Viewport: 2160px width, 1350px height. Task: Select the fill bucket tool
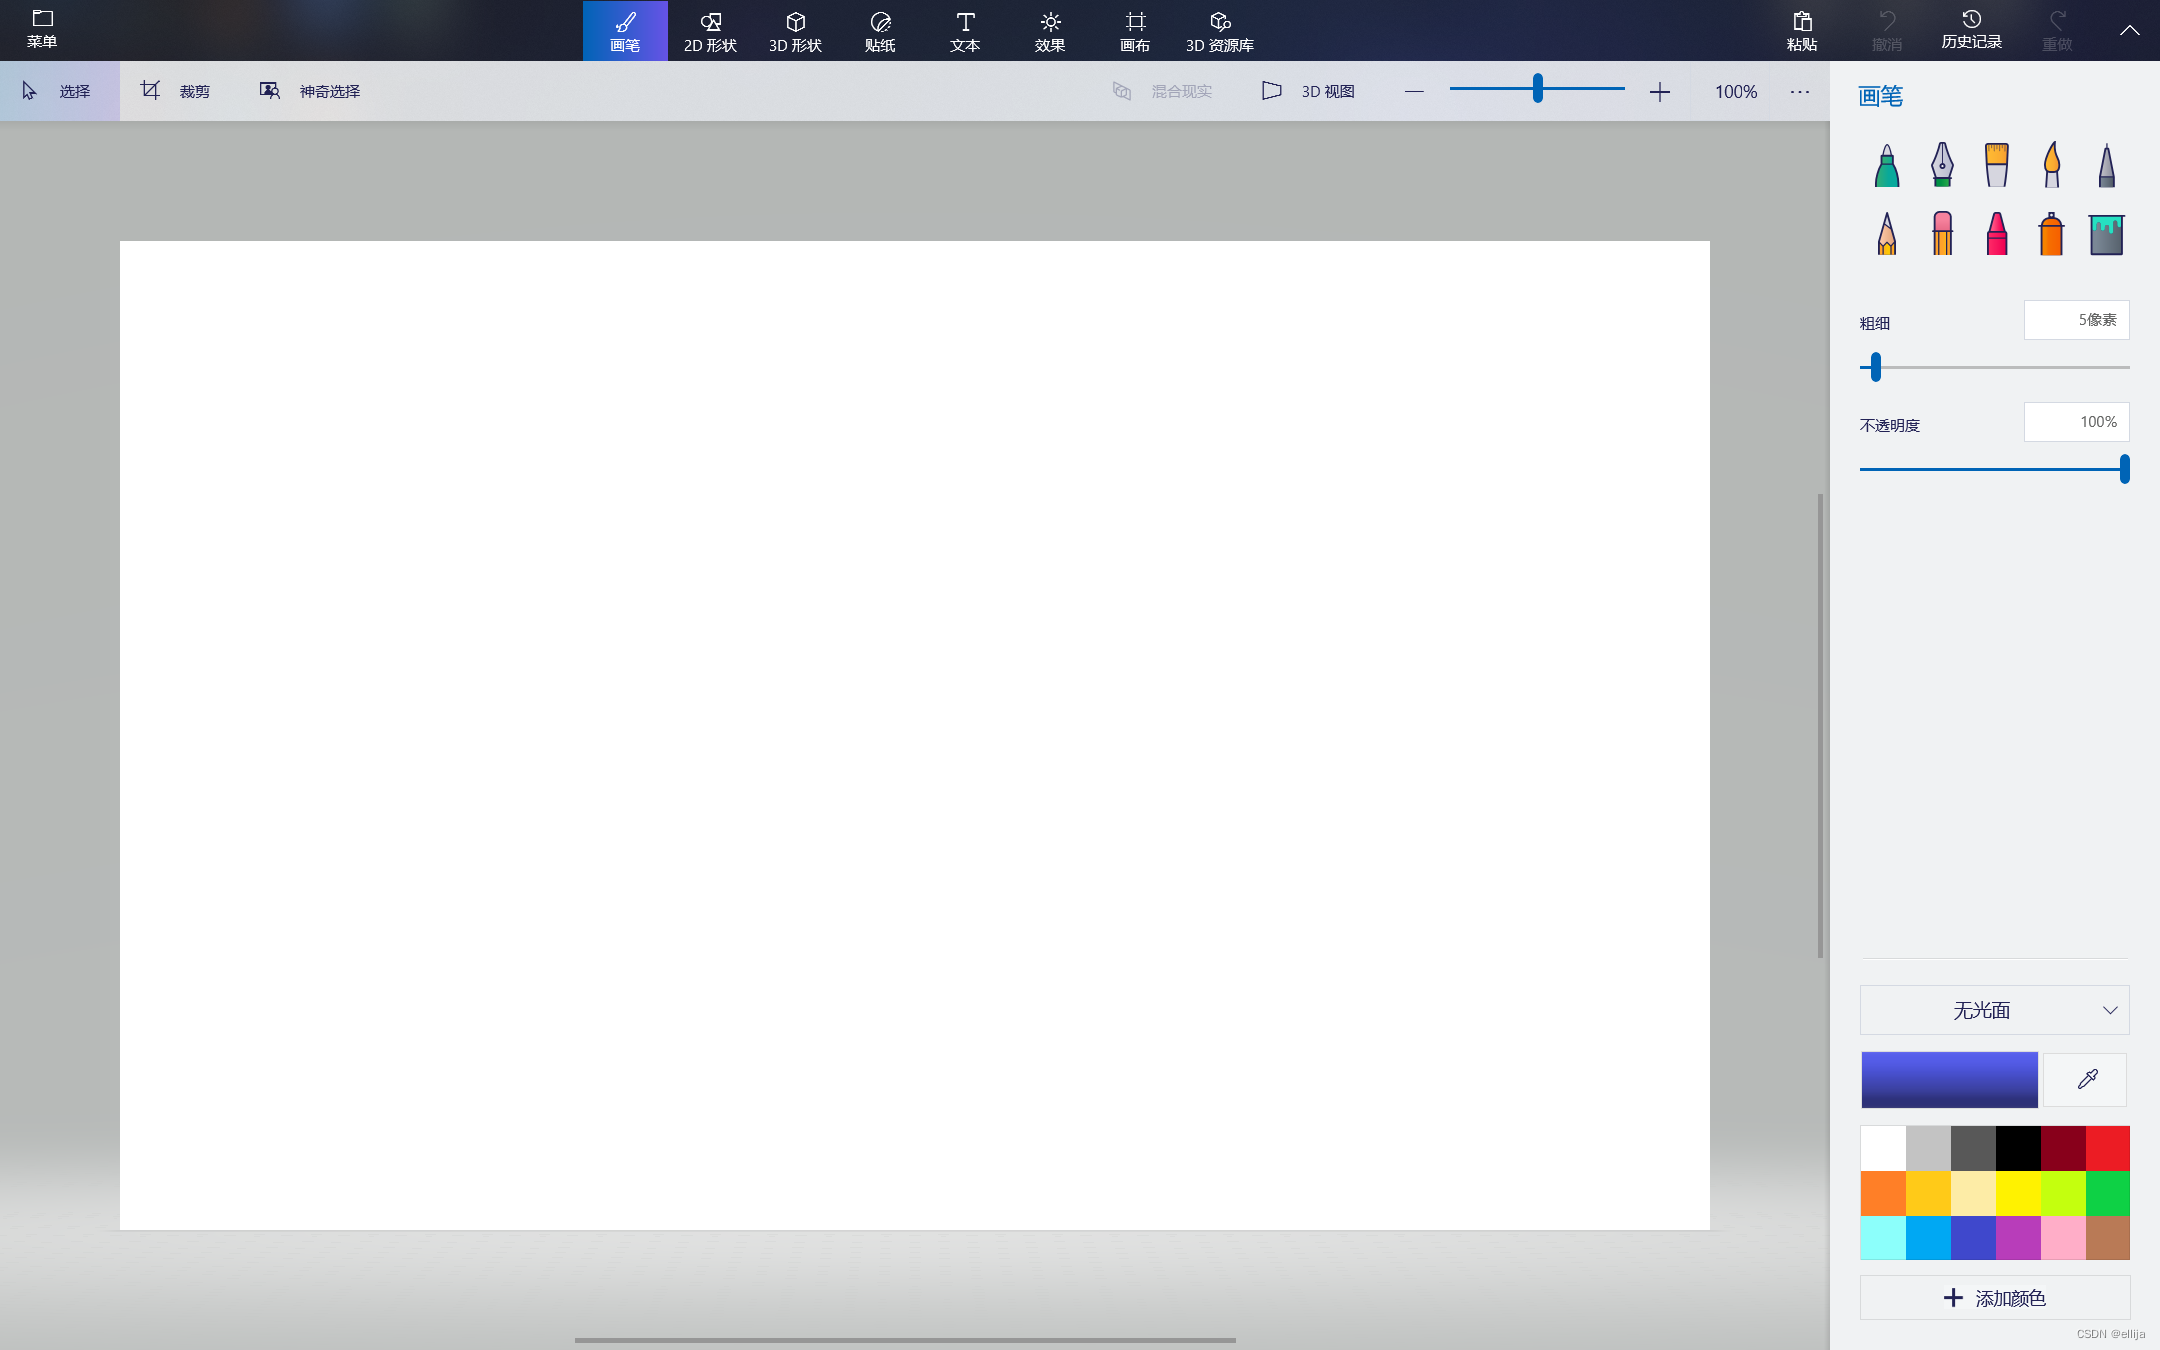click(2106, 234)
